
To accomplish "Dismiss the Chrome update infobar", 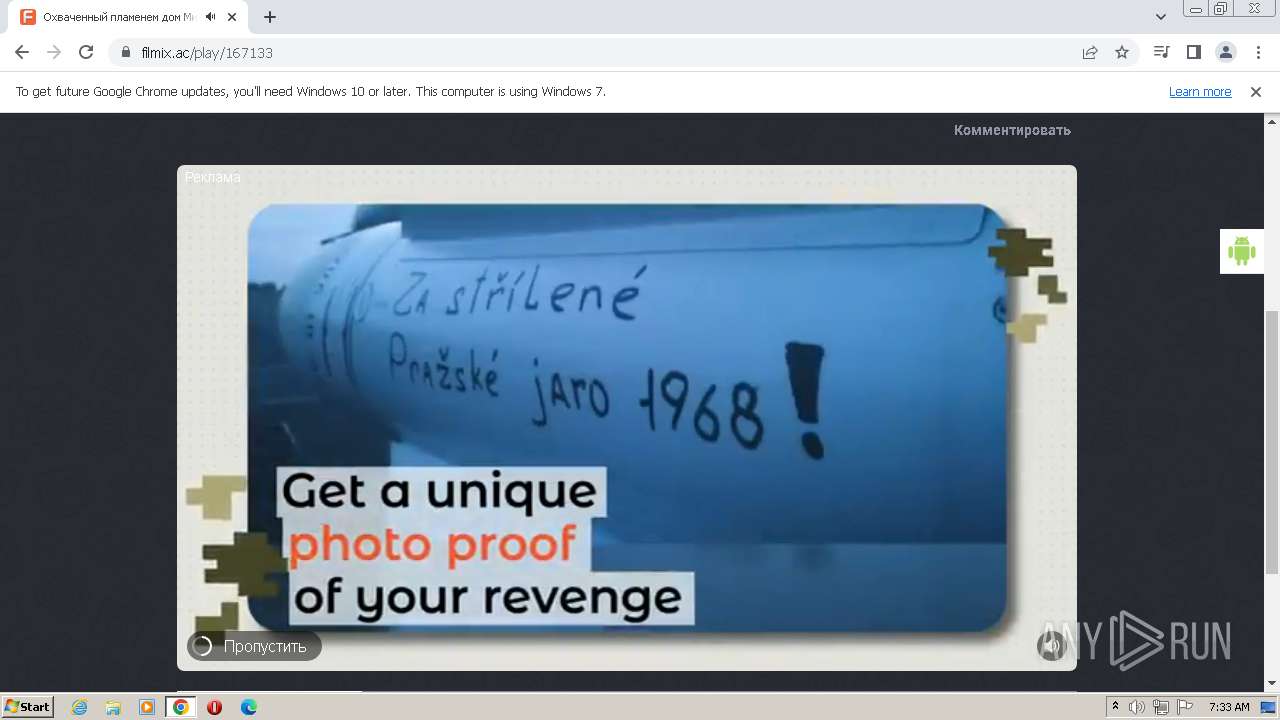I will (x=1256, y=91).
